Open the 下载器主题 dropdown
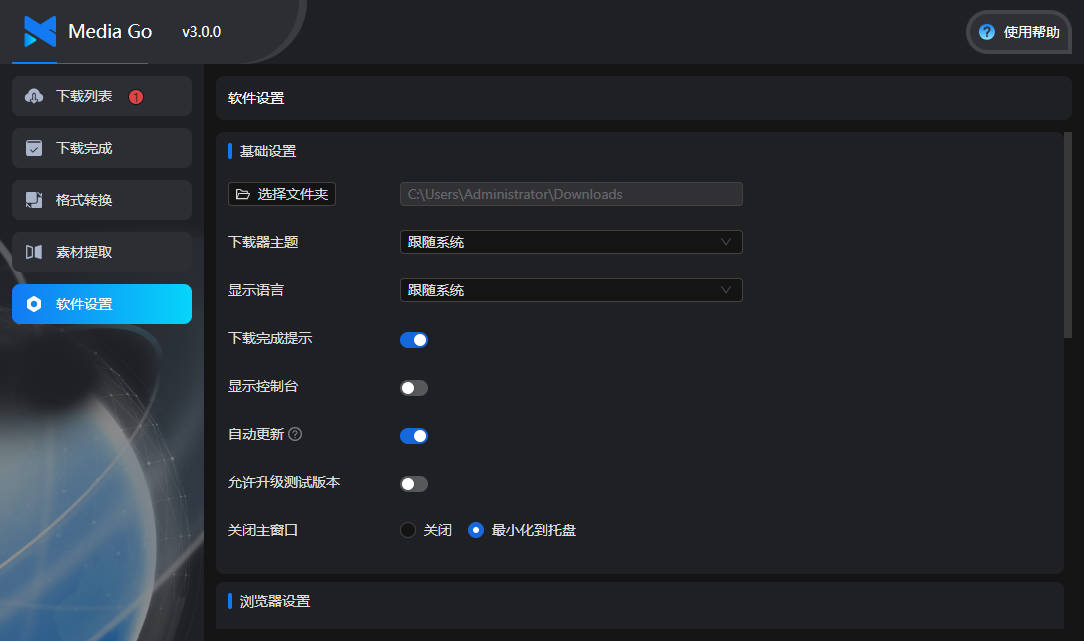Viewport: 1084px width, 641px height. click(571, 242)
